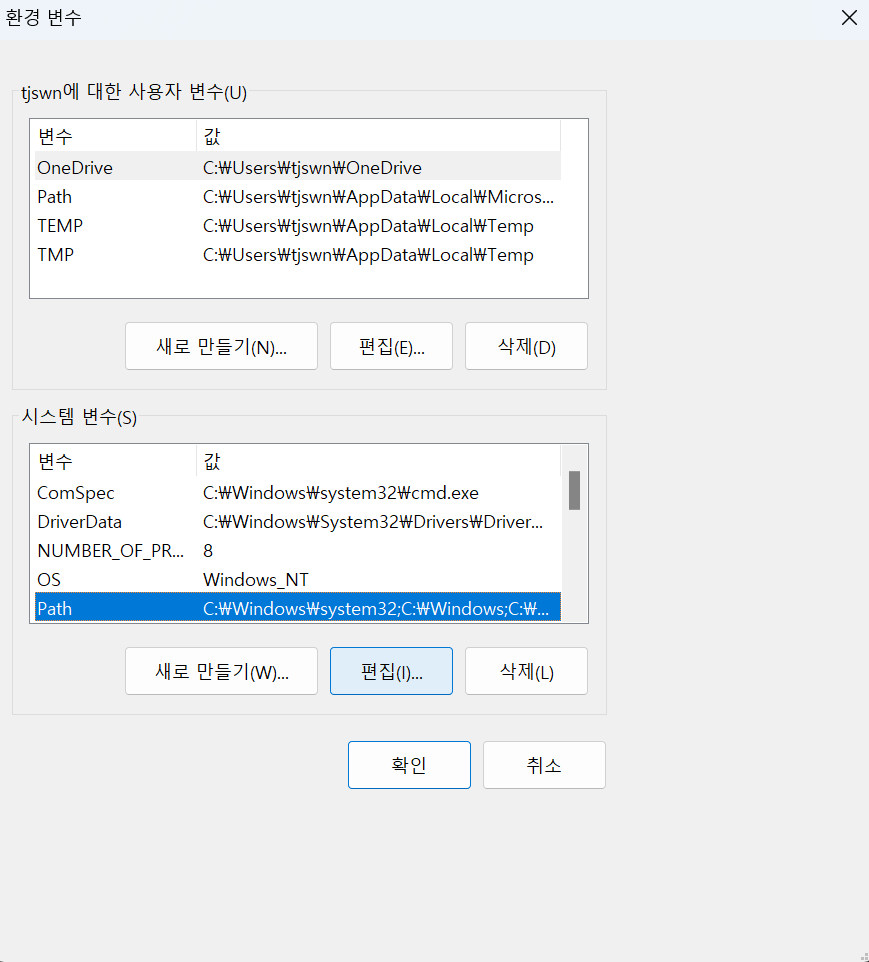The width and height of the screenshot is (869, 962).
Task: Select the TEMP user variable row
Action: pyautogui.click(x=298, y=226)
